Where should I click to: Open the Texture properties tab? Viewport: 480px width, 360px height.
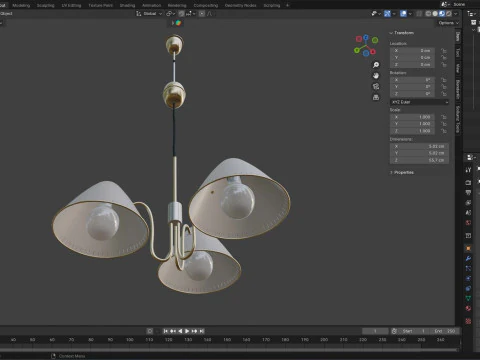click(468, 321)
